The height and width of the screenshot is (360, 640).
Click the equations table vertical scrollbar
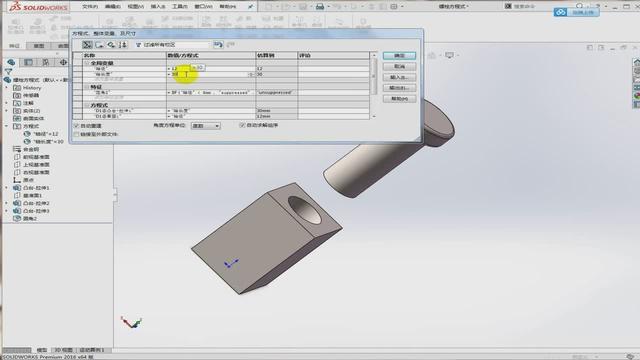[373, 86]
